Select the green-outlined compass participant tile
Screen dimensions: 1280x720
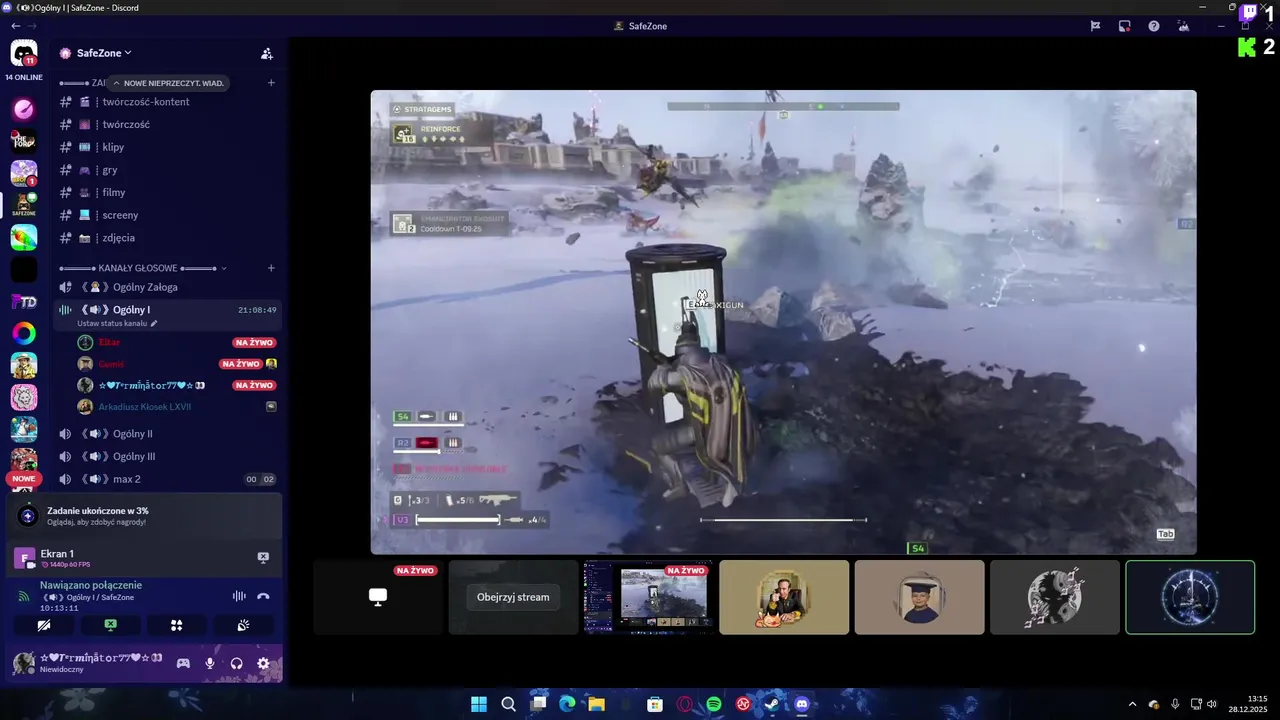click(x=1190, y=597)
